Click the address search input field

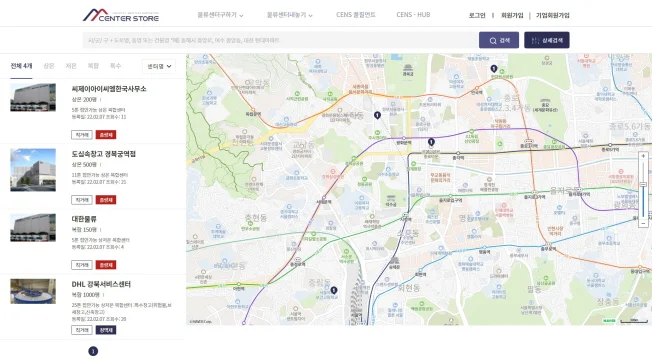tap(280, 40)
